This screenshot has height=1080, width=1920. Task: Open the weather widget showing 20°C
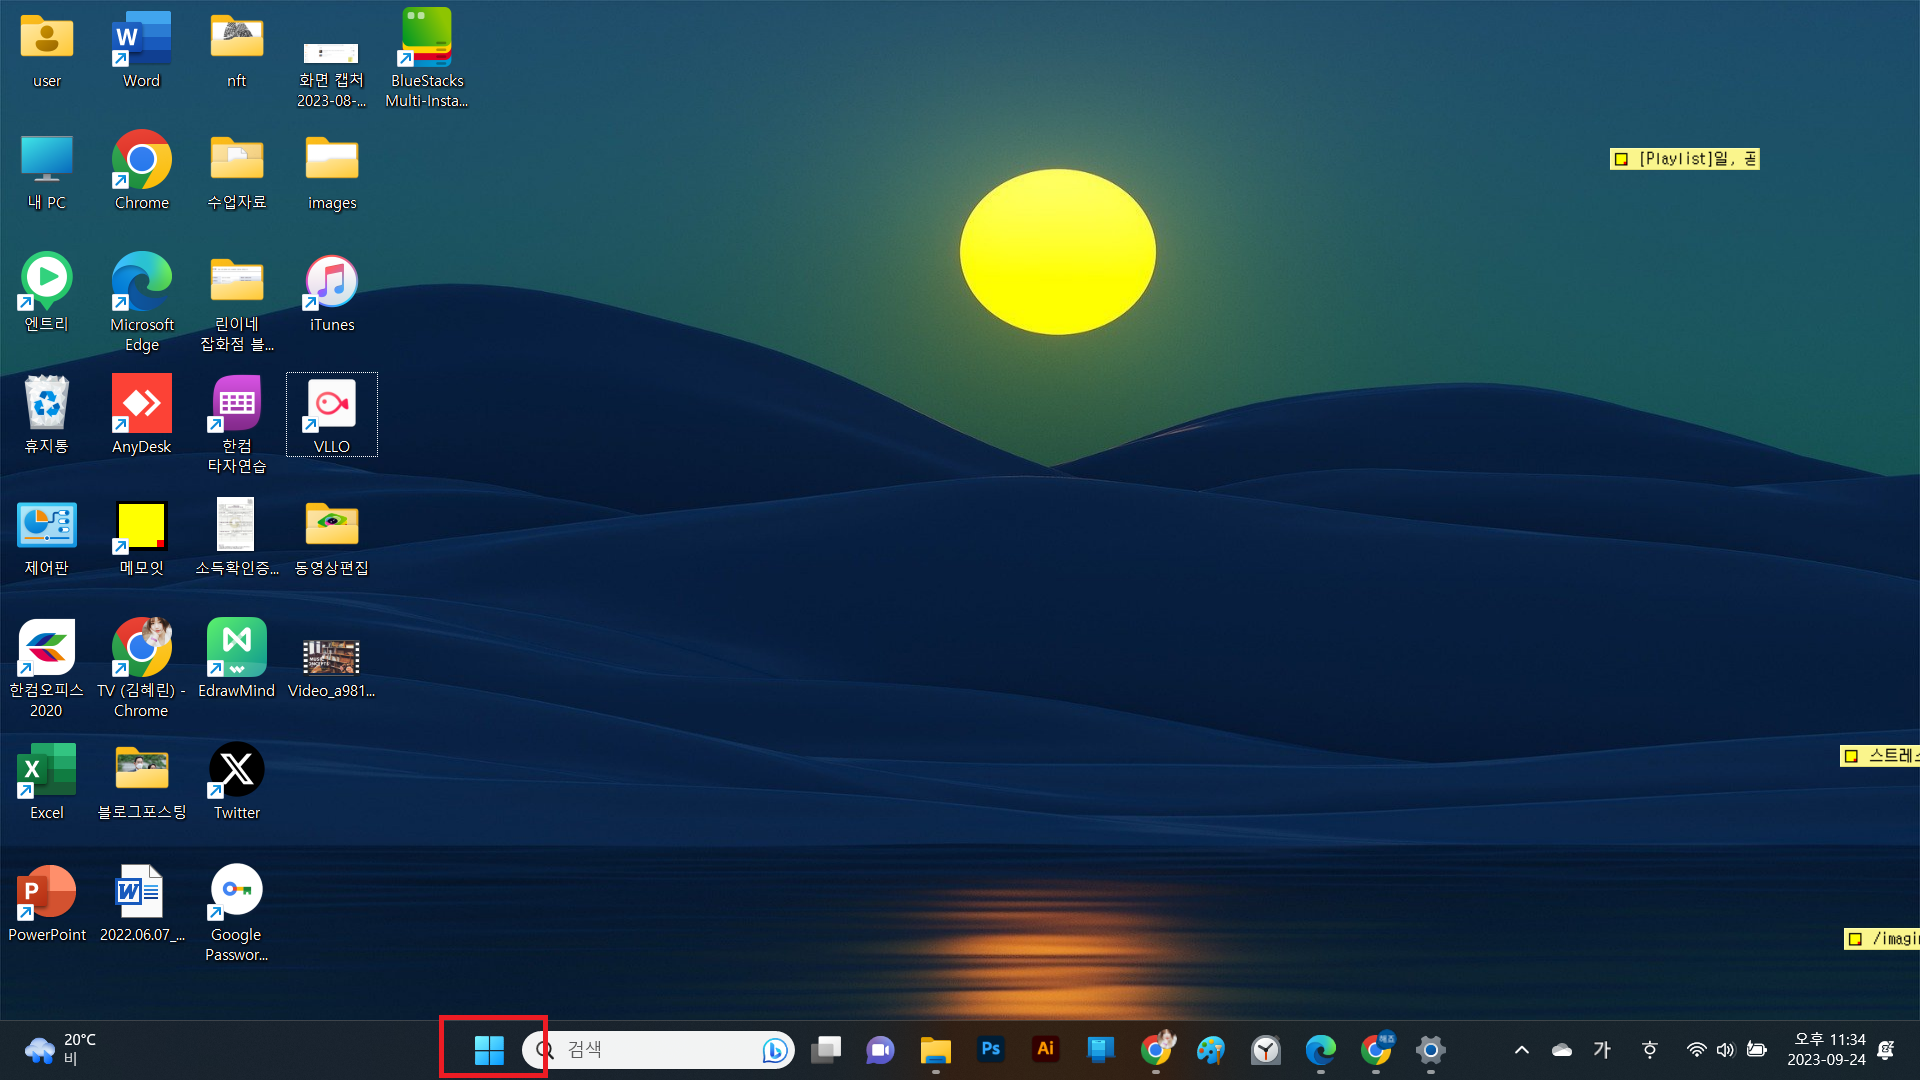(x=62, y=1050)
